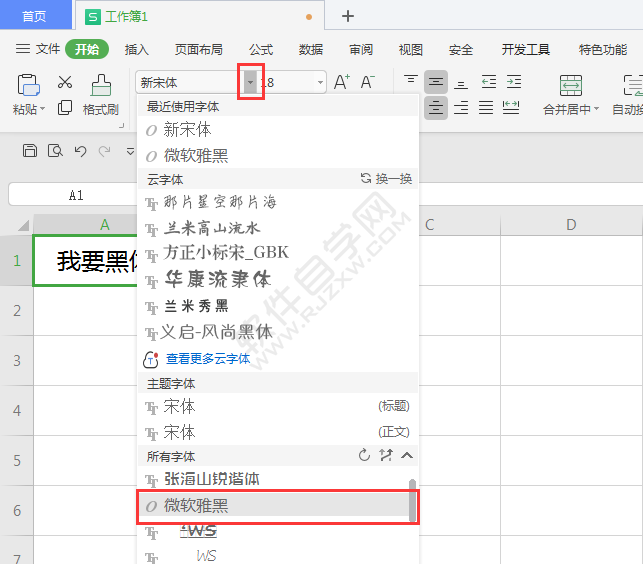Justify text alignment icon
The width and height of the screenshot is (643, 564).
click(x=486, y=108)
